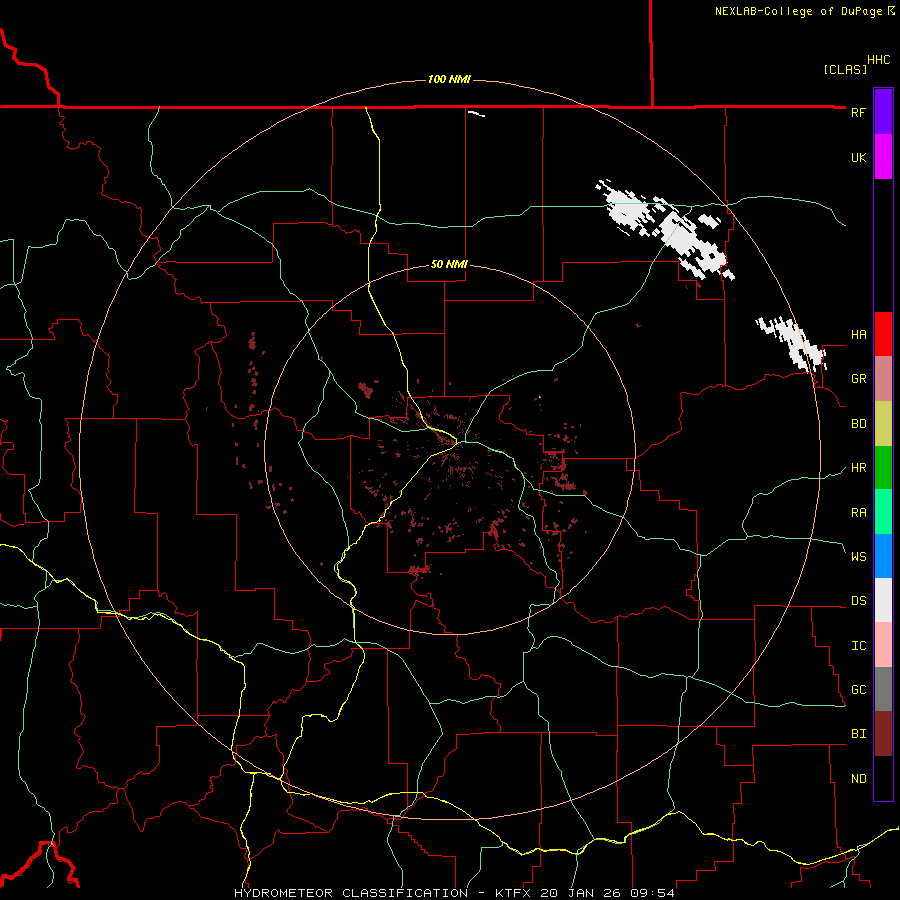Click the radar site center where the highways converge
900x900 pixels.
[458, 442]
